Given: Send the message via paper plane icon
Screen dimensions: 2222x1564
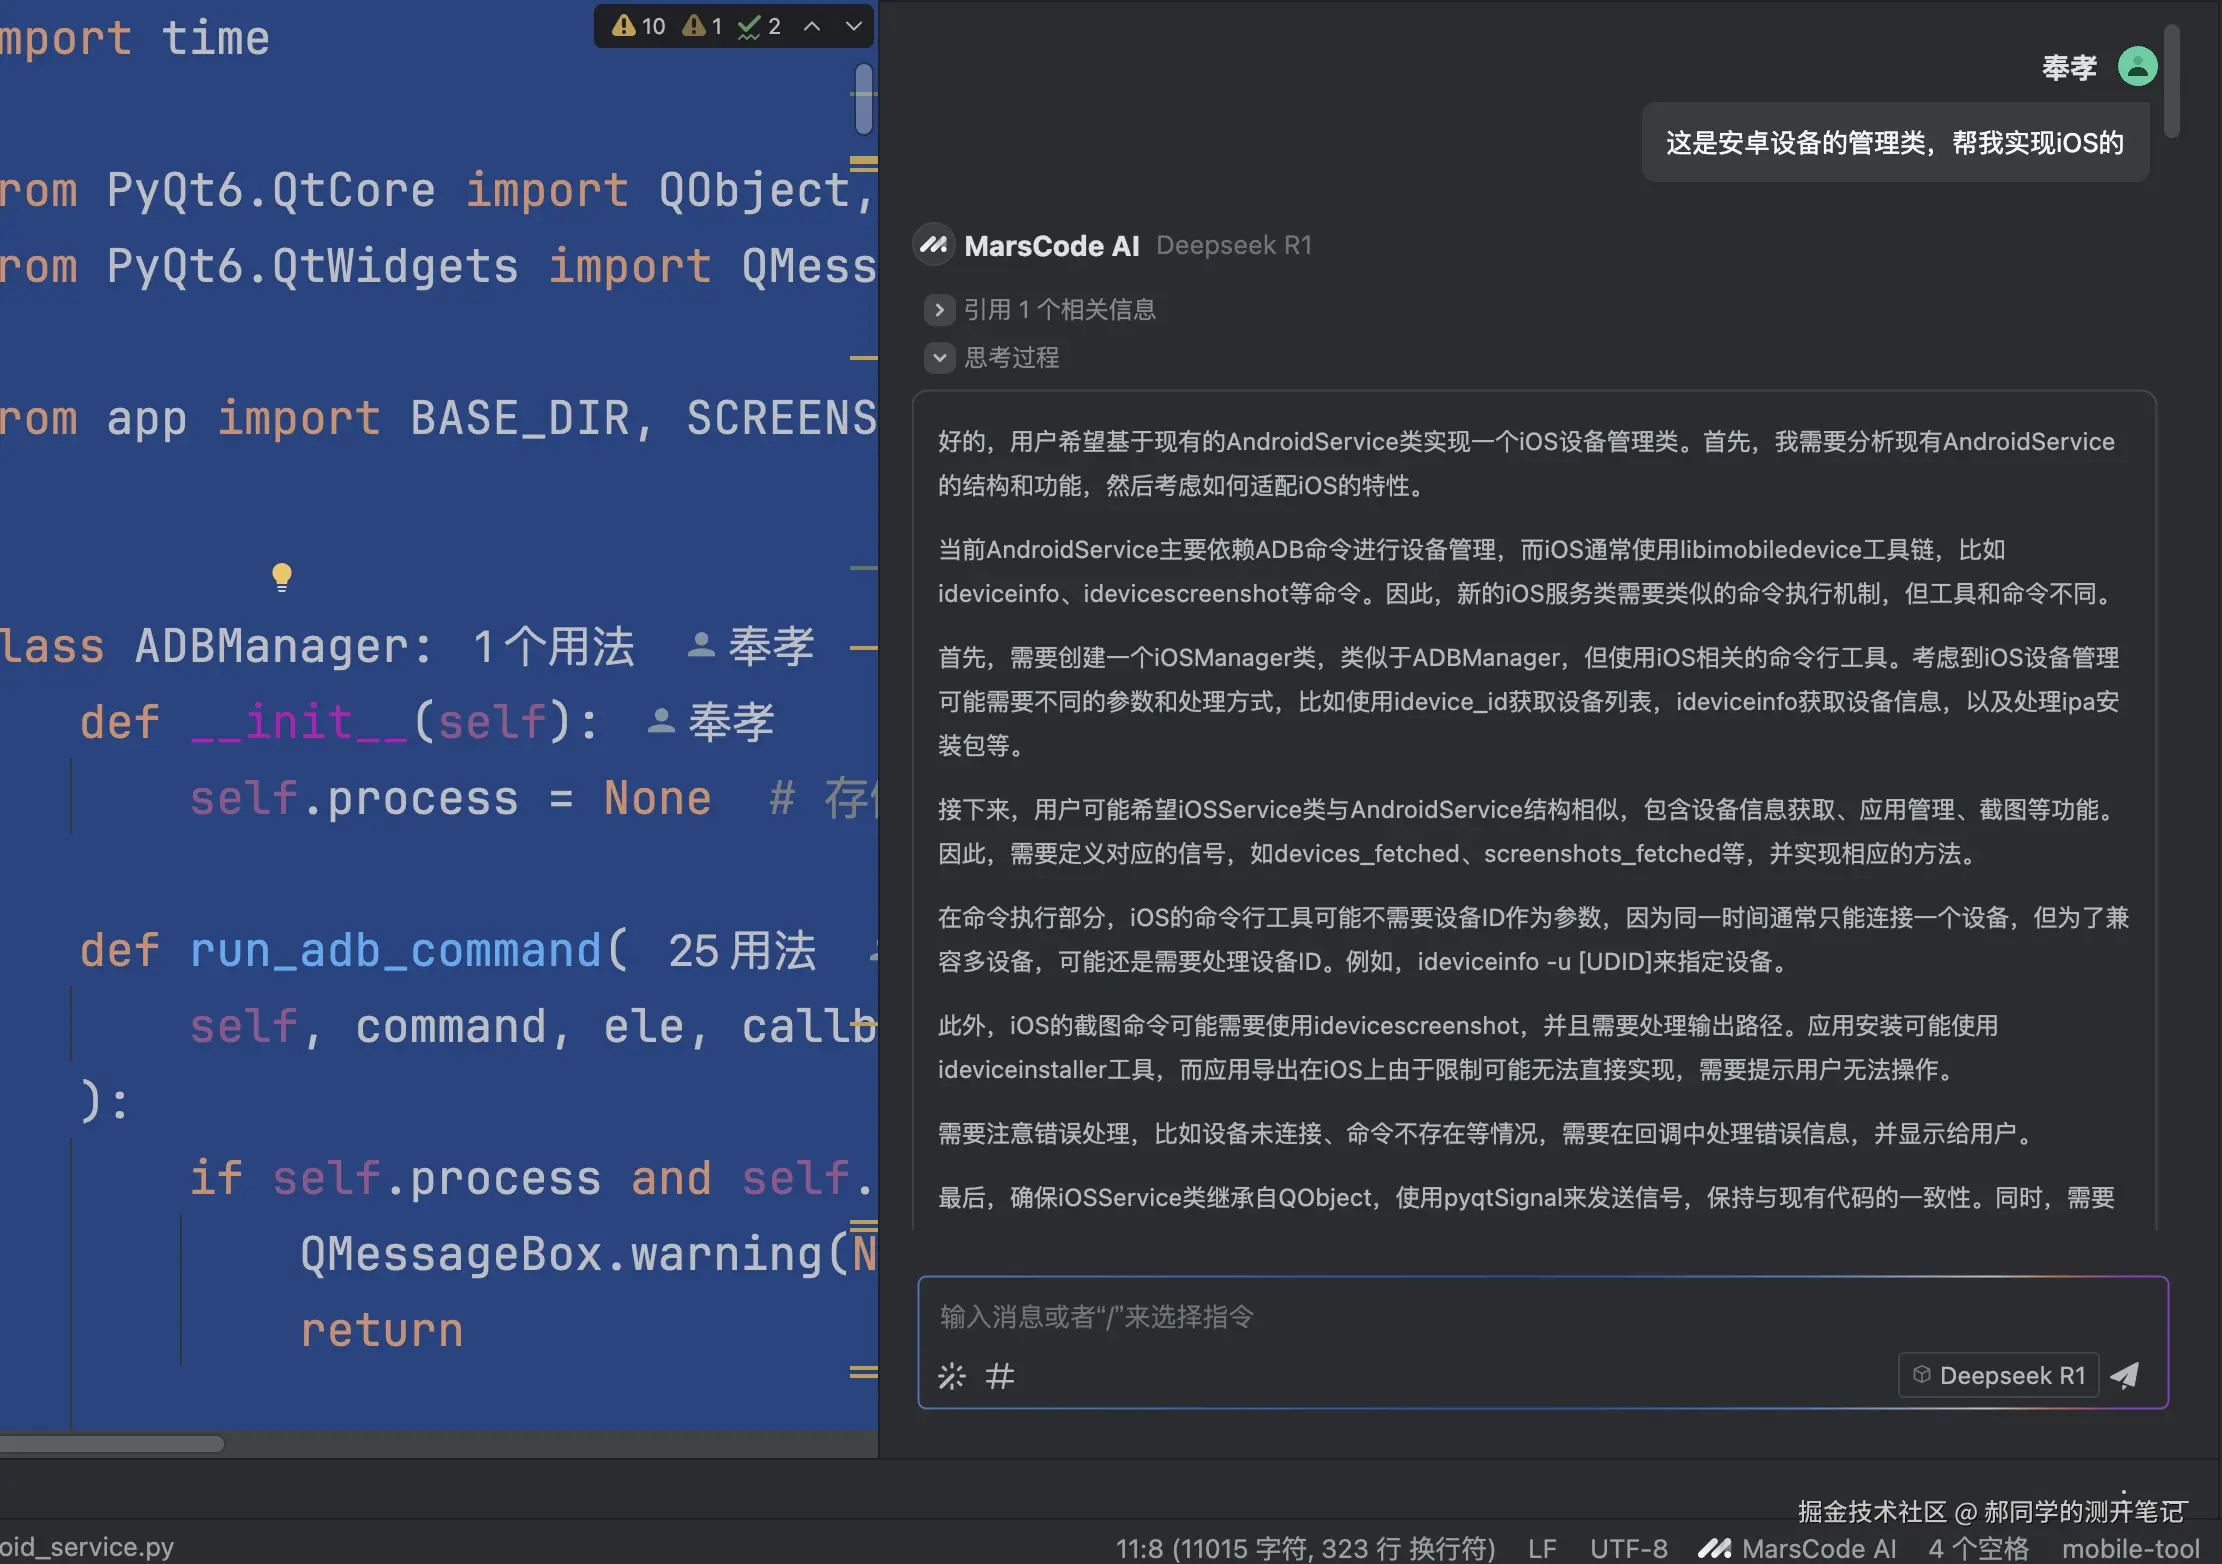Looking at the screenshot, I should click(x=2126, y=1375).
